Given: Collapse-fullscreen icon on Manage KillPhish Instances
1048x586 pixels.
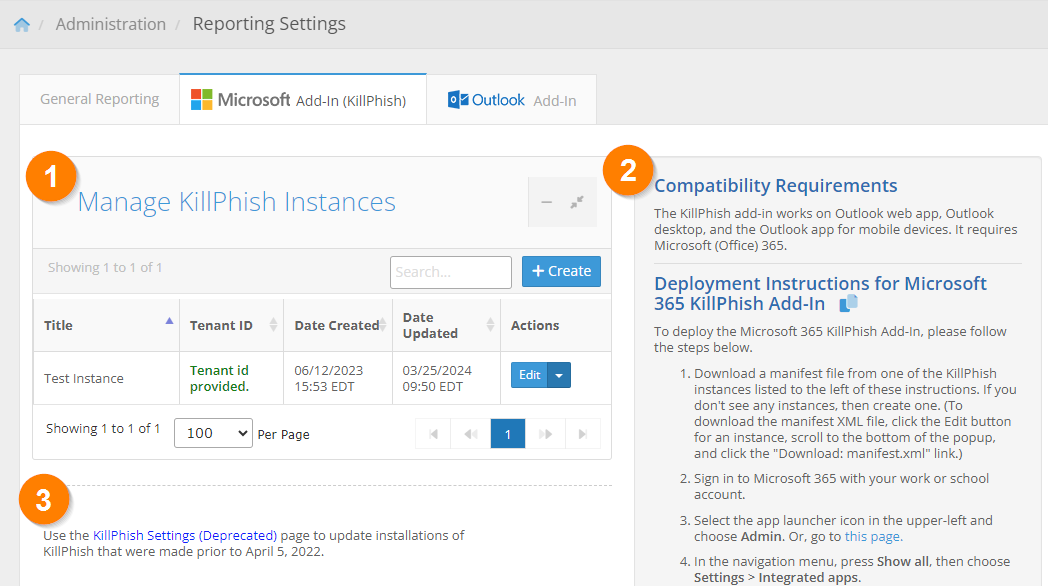Looking at the screenshot, I should pyautogui.click(x=577, y=202).
